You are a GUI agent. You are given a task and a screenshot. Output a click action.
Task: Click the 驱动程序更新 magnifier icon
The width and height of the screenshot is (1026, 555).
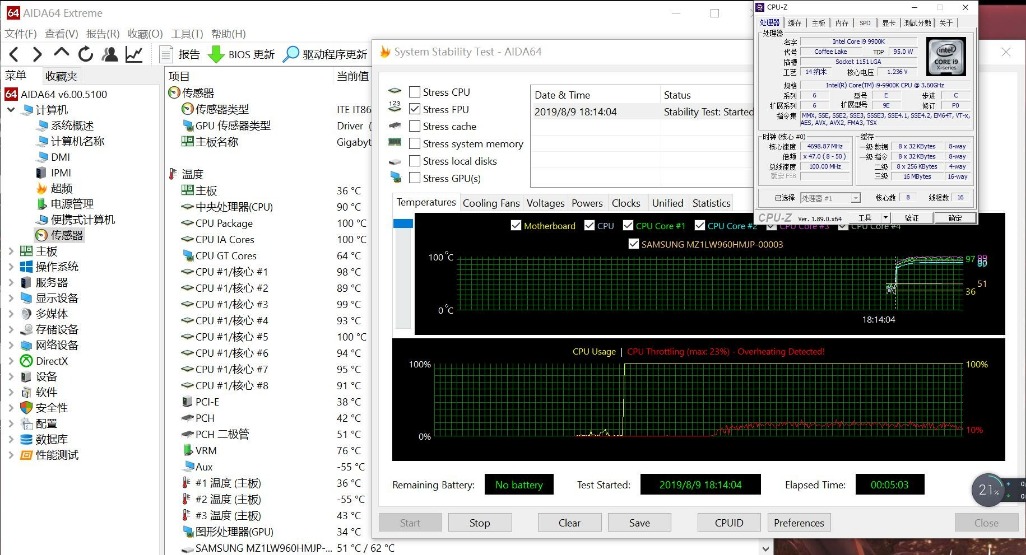tap(291, 54)
